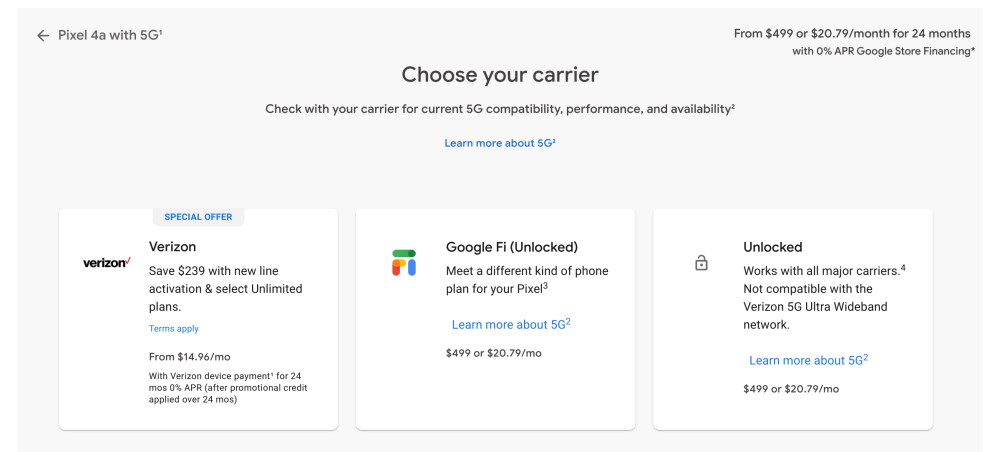Open Learn more about 5G in Google Fi card
The image size is (1000, 452).
tap(510, 324)
